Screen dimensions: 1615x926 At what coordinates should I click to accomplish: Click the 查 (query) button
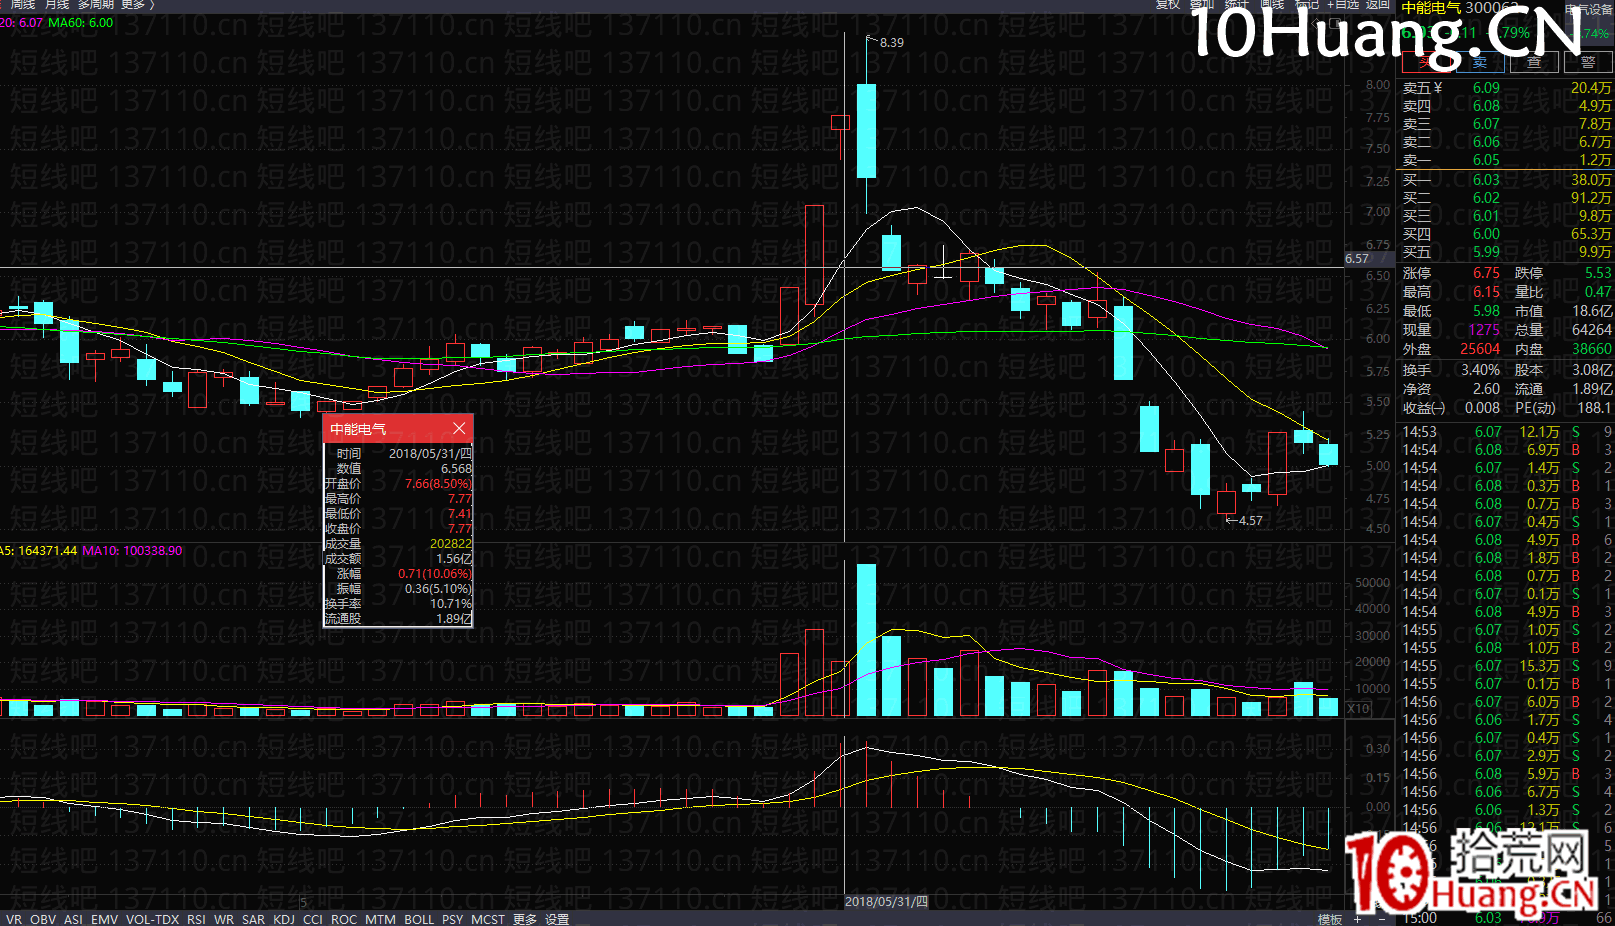click(x=1534, y=63)
